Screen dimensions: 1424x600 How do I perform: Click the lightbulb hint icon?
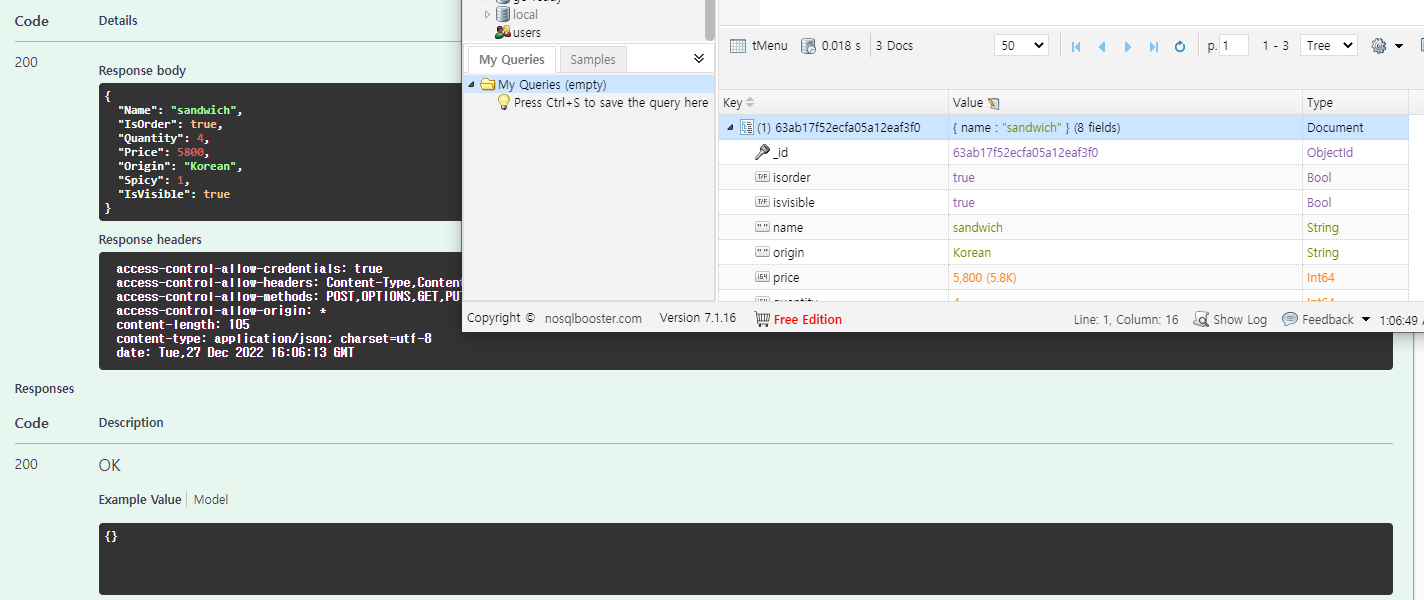point(504,102)
